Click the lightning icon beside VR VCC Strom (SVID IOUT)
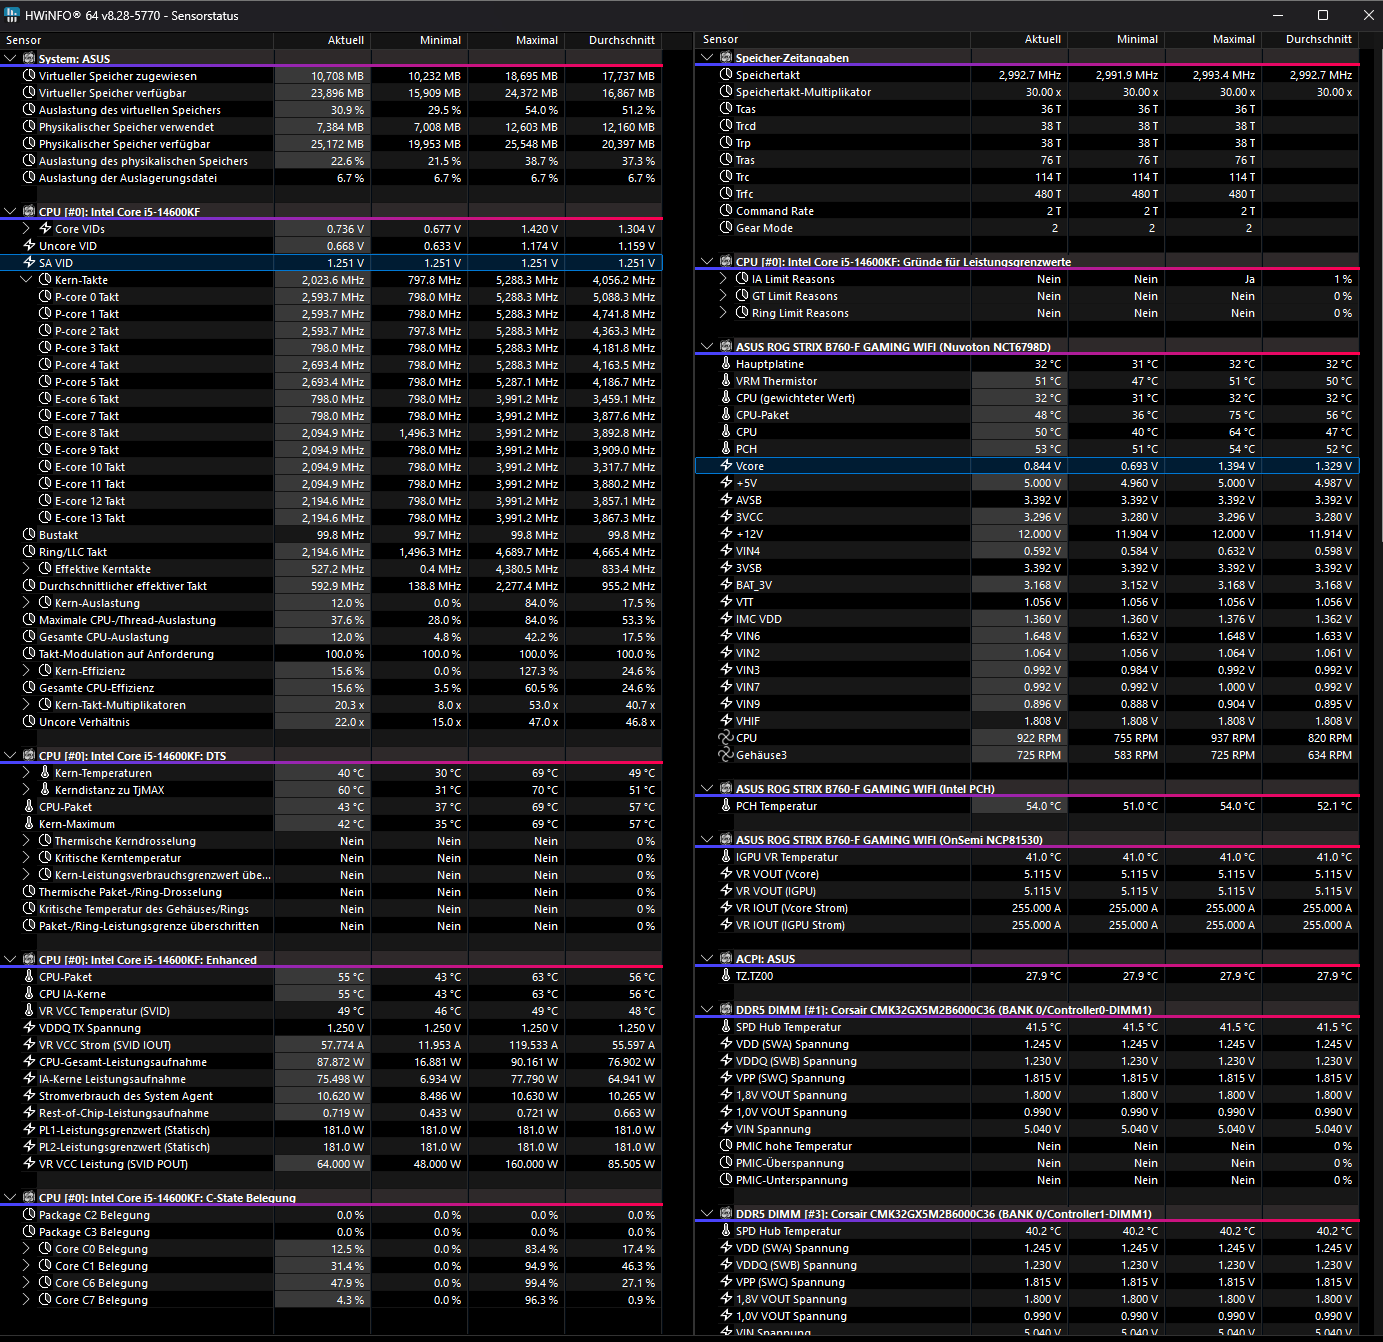Viewport: 1383px width, 1342px height. coord(29,1045)
